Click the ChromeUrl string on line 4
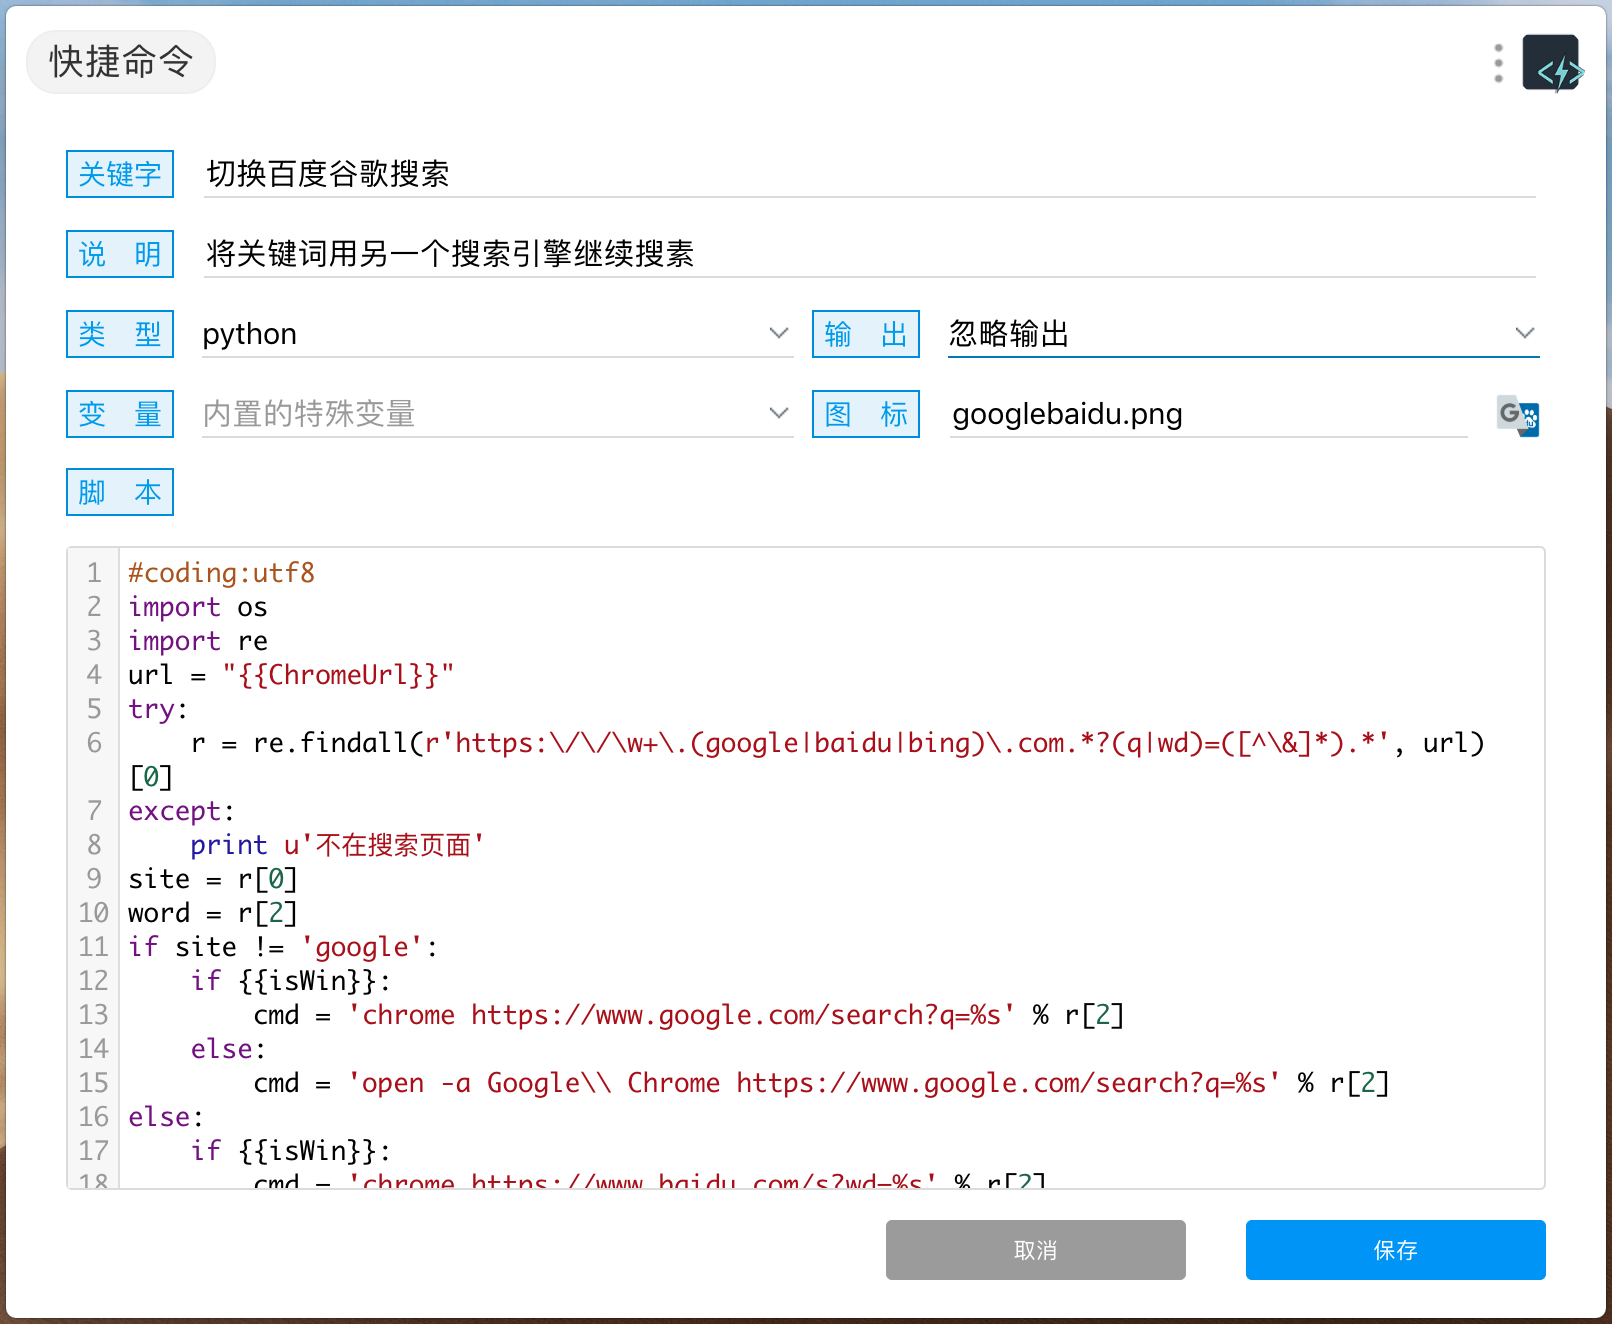1612x1324 pixels. (x=338, y=675)
